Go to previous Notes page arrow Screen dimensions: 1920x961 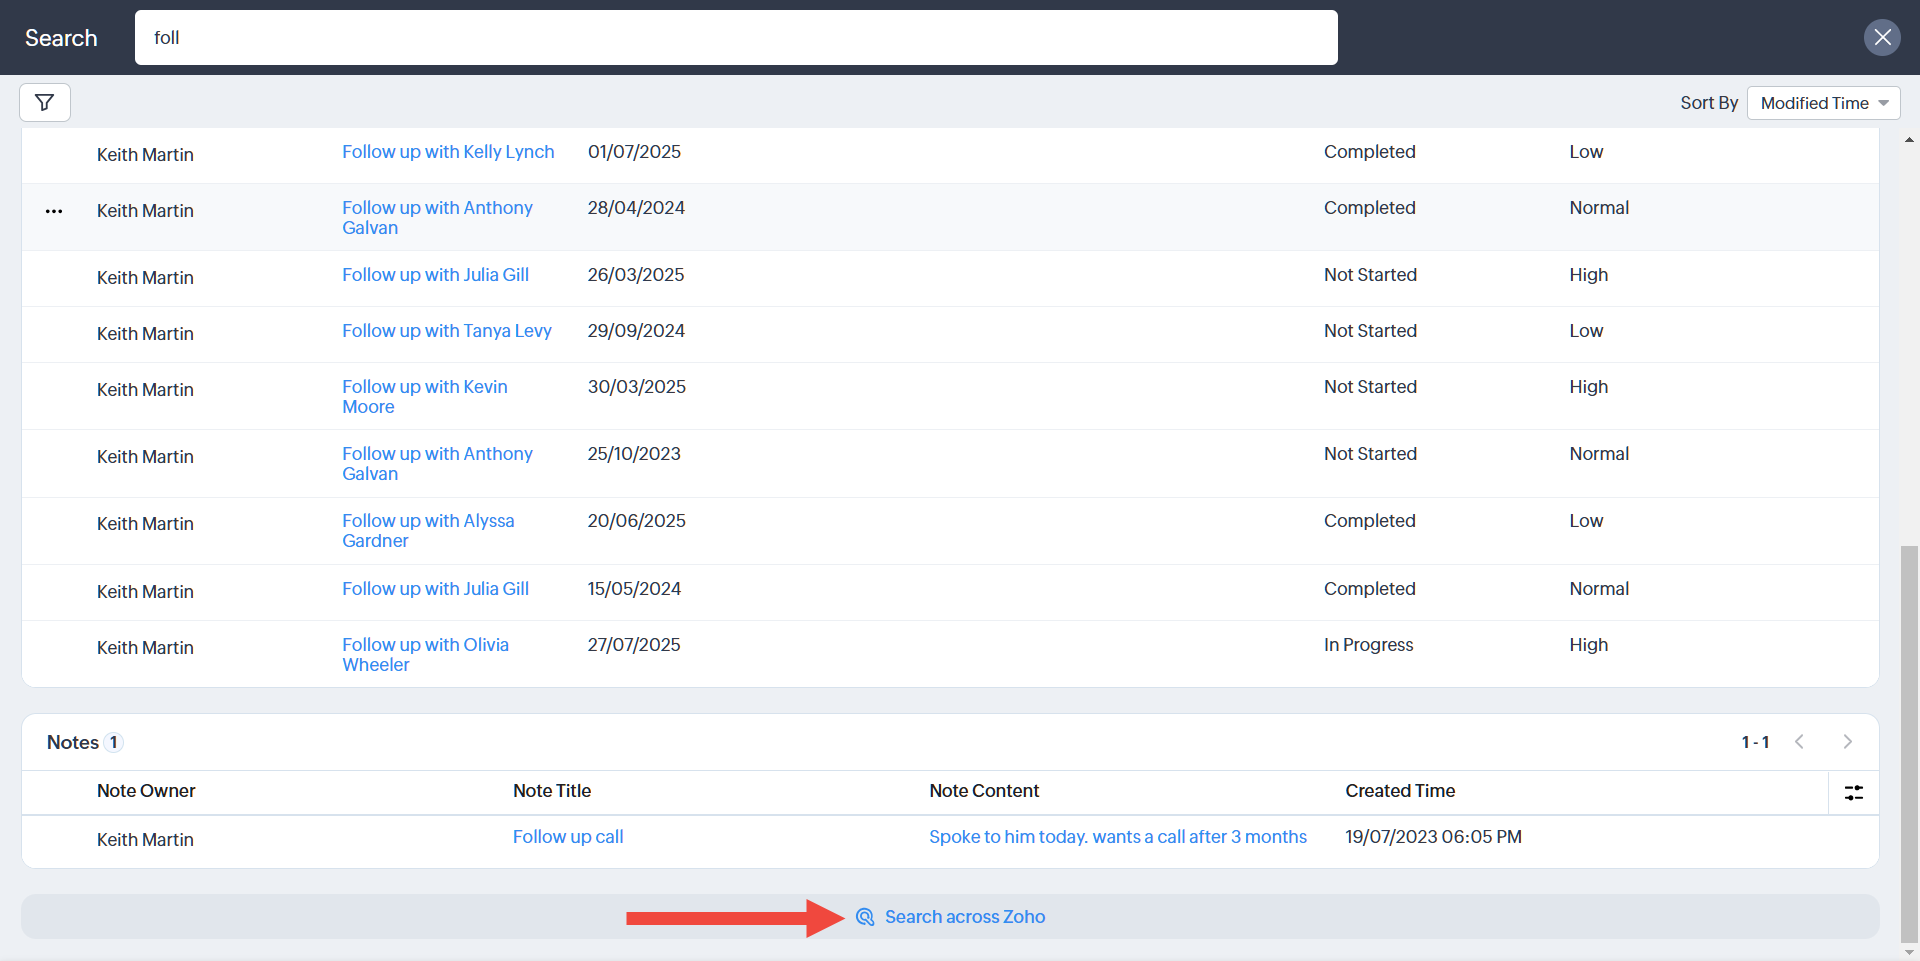click(x=1799, y=742)
